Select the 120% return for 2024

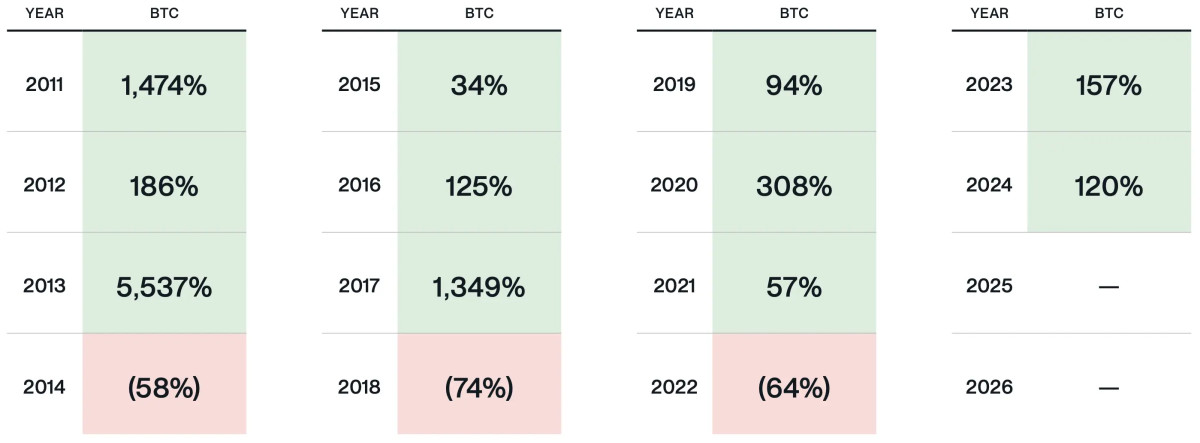point(1108,186)
